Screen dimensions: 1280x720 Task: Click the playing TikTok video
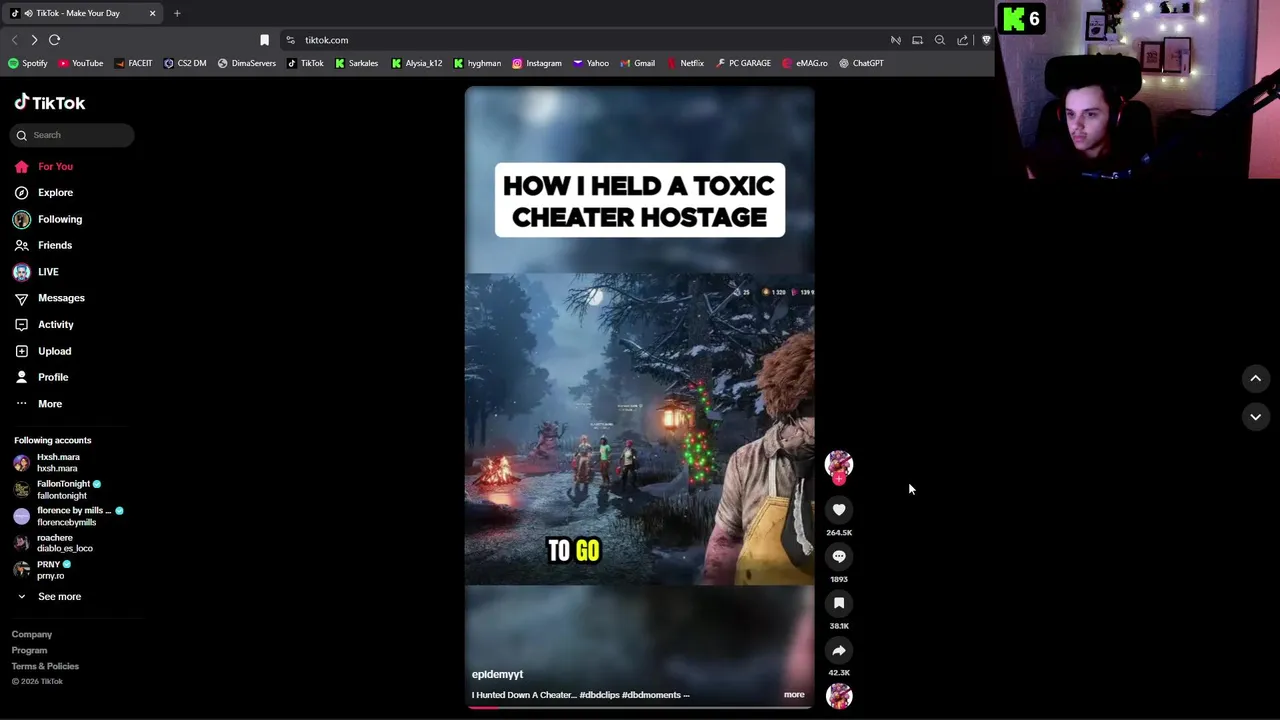click(x=640, y=398)
